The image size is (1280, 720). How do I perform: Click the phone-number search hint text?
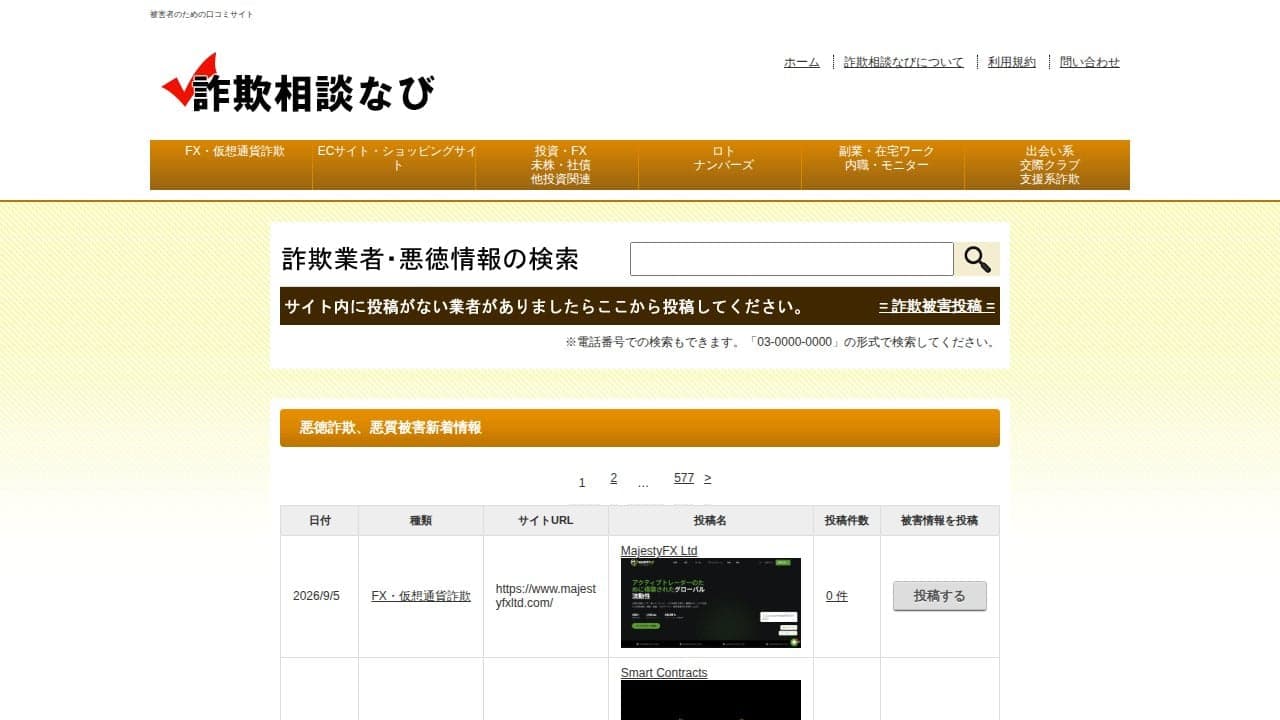coord(780,342)
